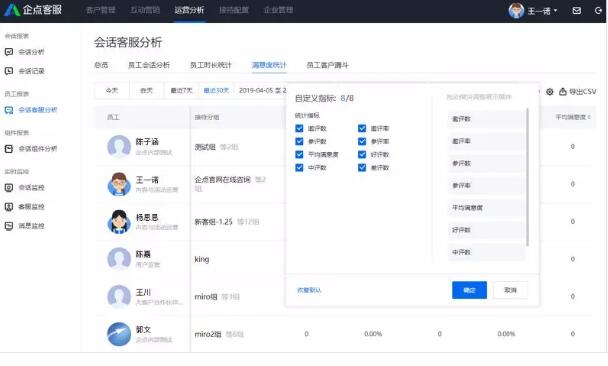Click the 导出CSV export icon
Viewport: 608px width, 366px height.
tap(563, 92)
